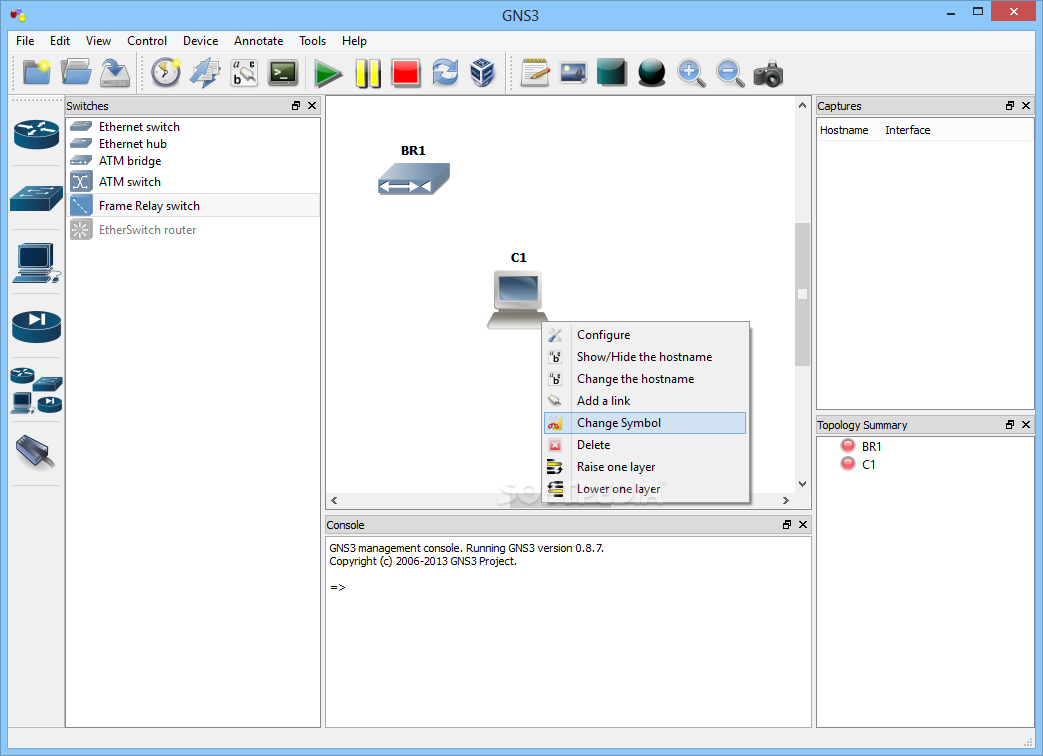This screenshot has width=1043, height=756.
Task: Open console to all devices terminal icon
Action: coord(283,72)
